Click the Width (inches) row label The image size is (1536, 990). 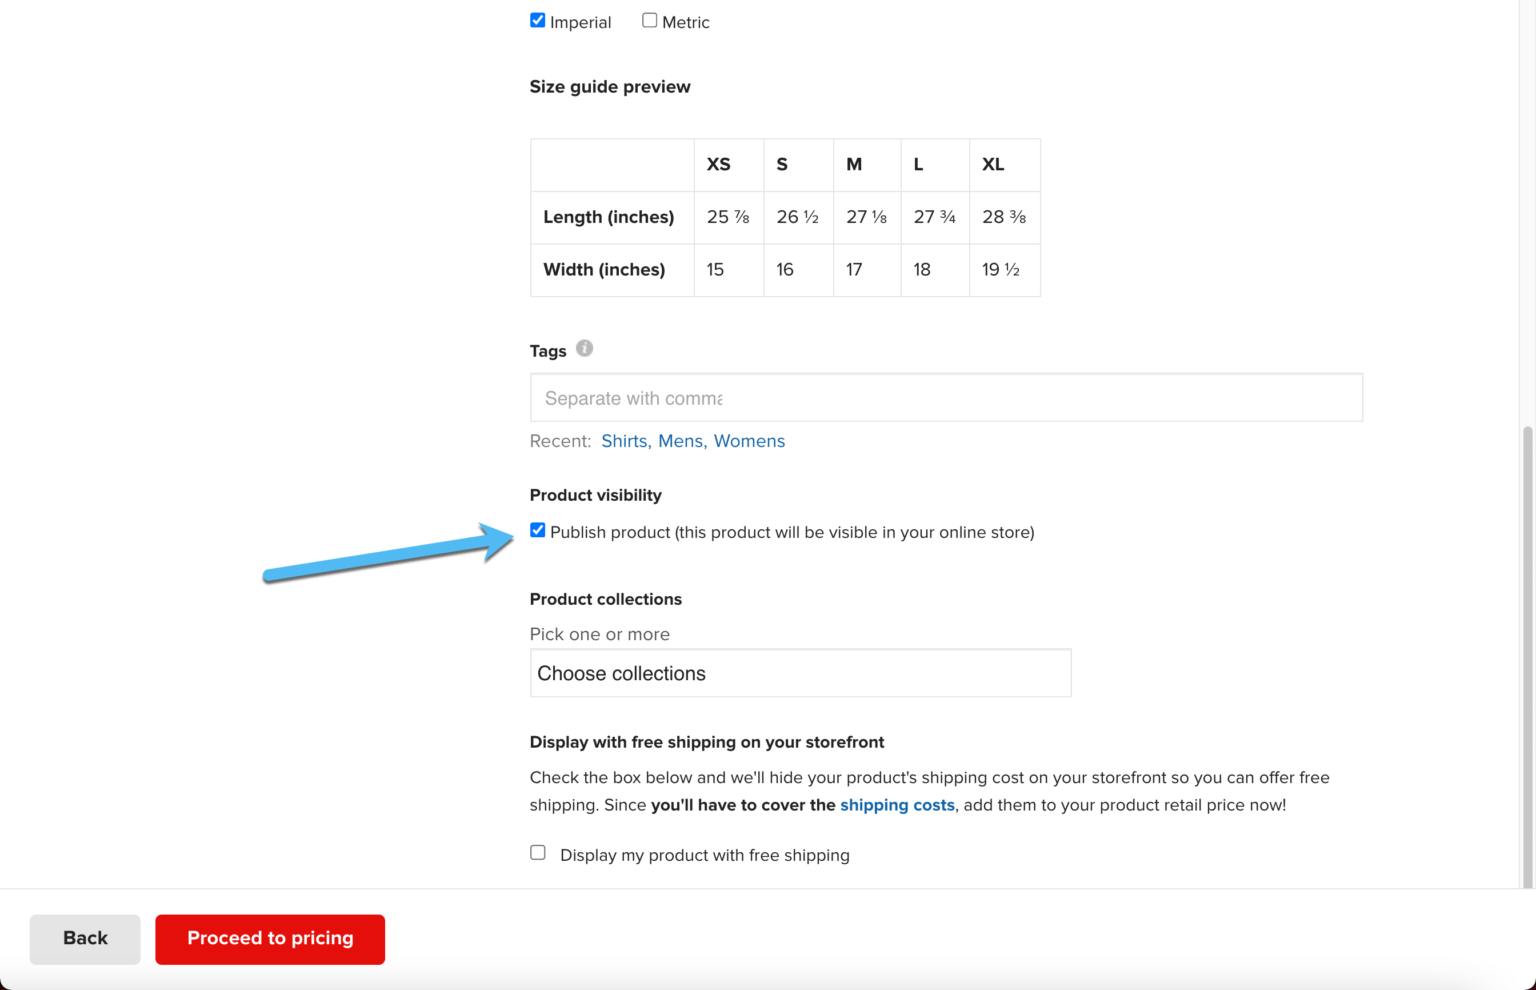point(603,269)
